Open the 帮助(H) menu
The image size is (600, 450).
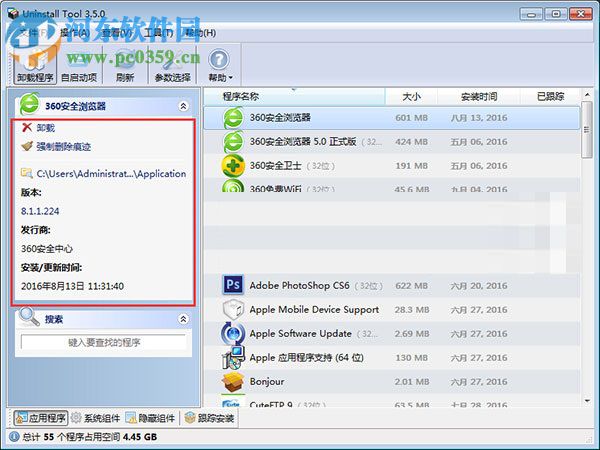click(201, 33)
